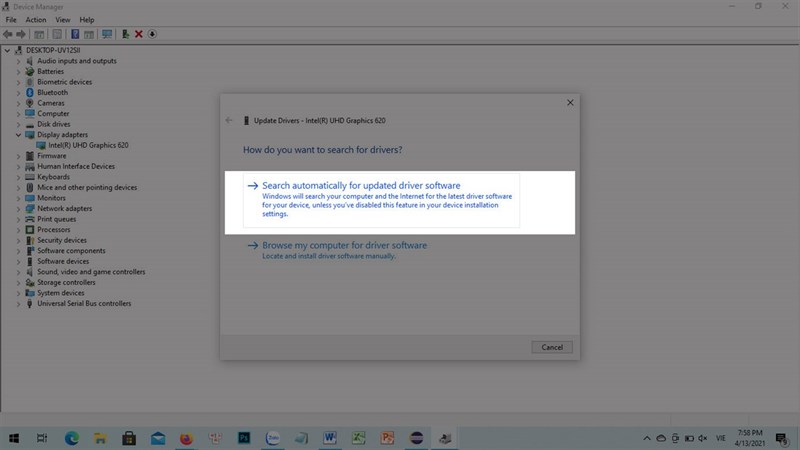Screen dimensions: 800x450
Task: Open PowerPoint from the taskbar
Action: point(387,438)
